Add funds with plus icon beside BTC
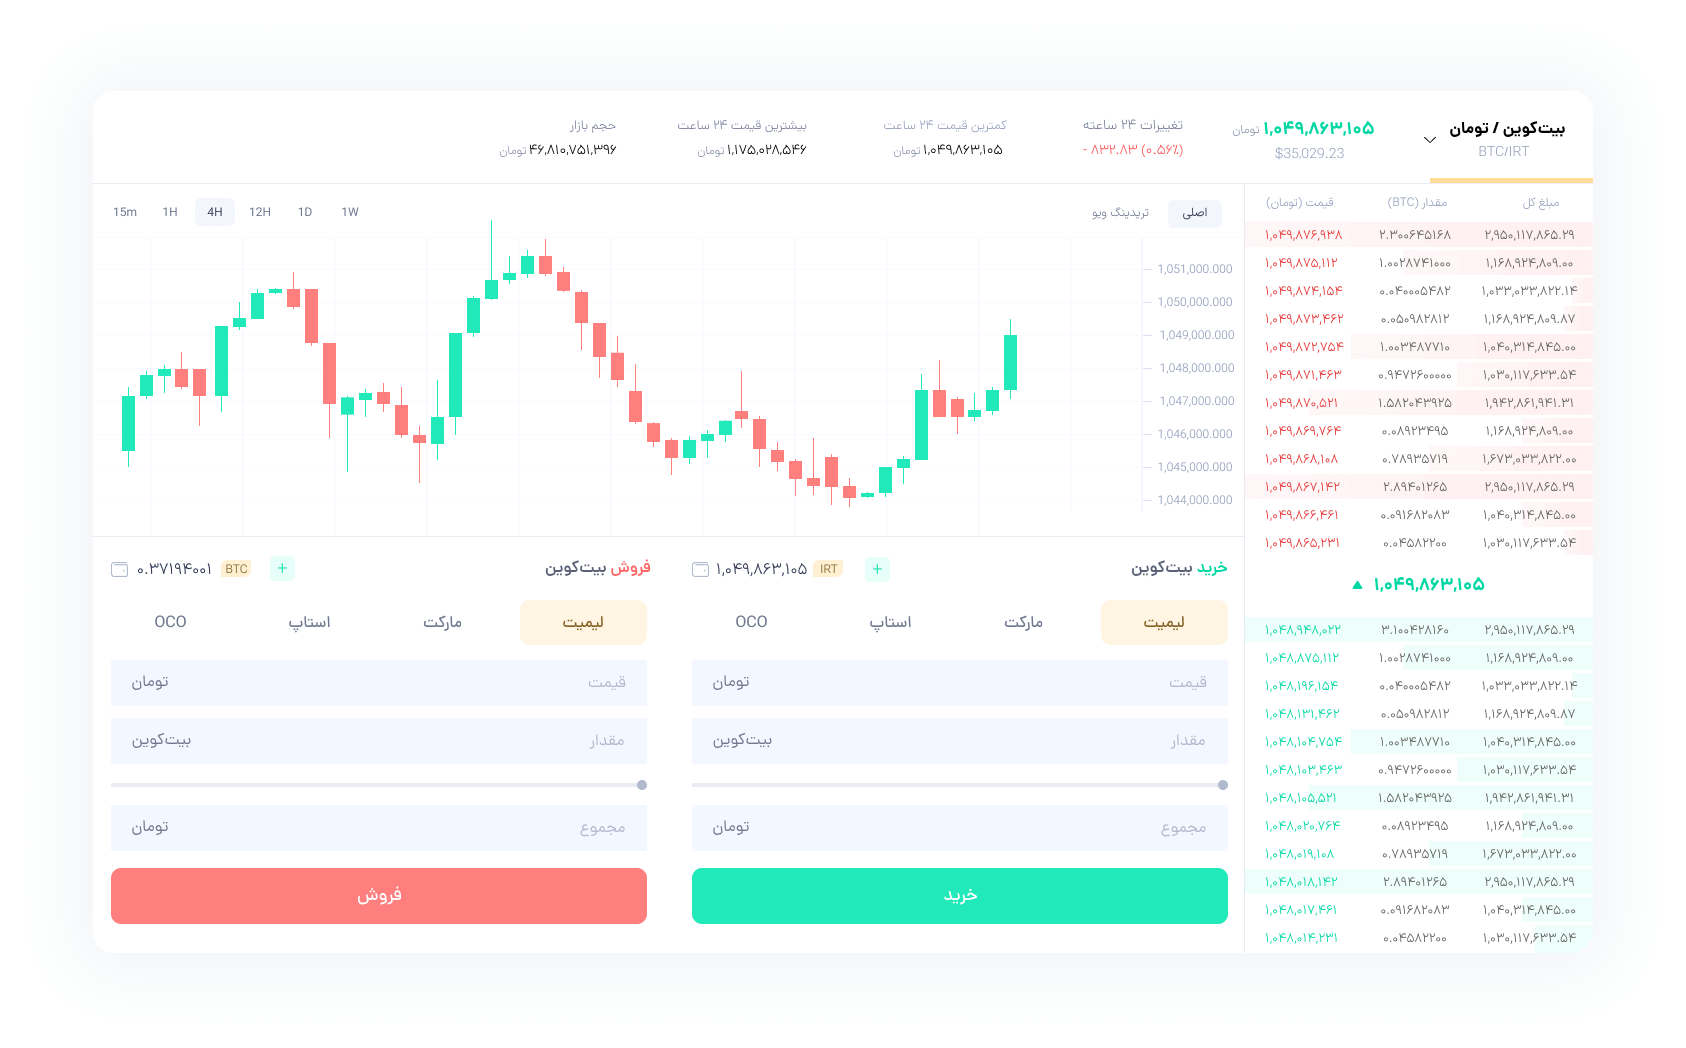This screenshot has width=1686, height=1048. (x=282, y=568)
